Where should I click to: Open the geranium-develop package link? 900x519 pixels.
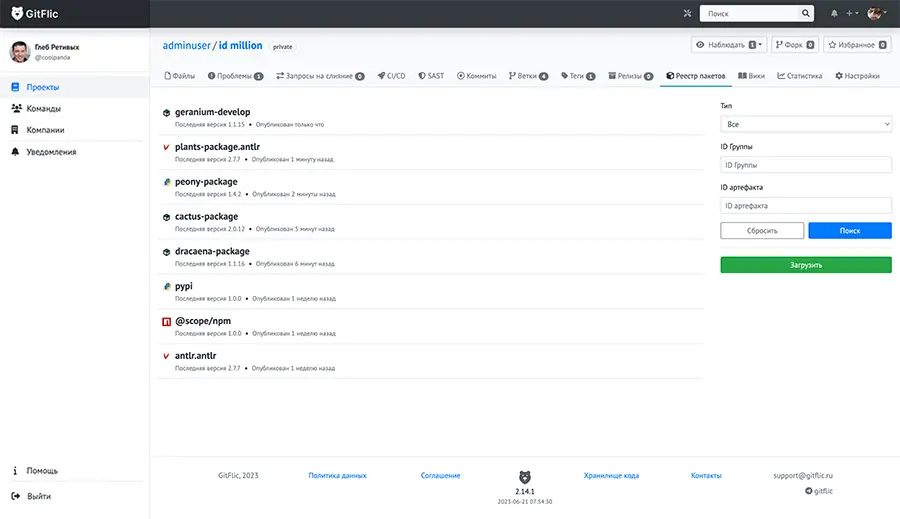(x=212, y=112)
